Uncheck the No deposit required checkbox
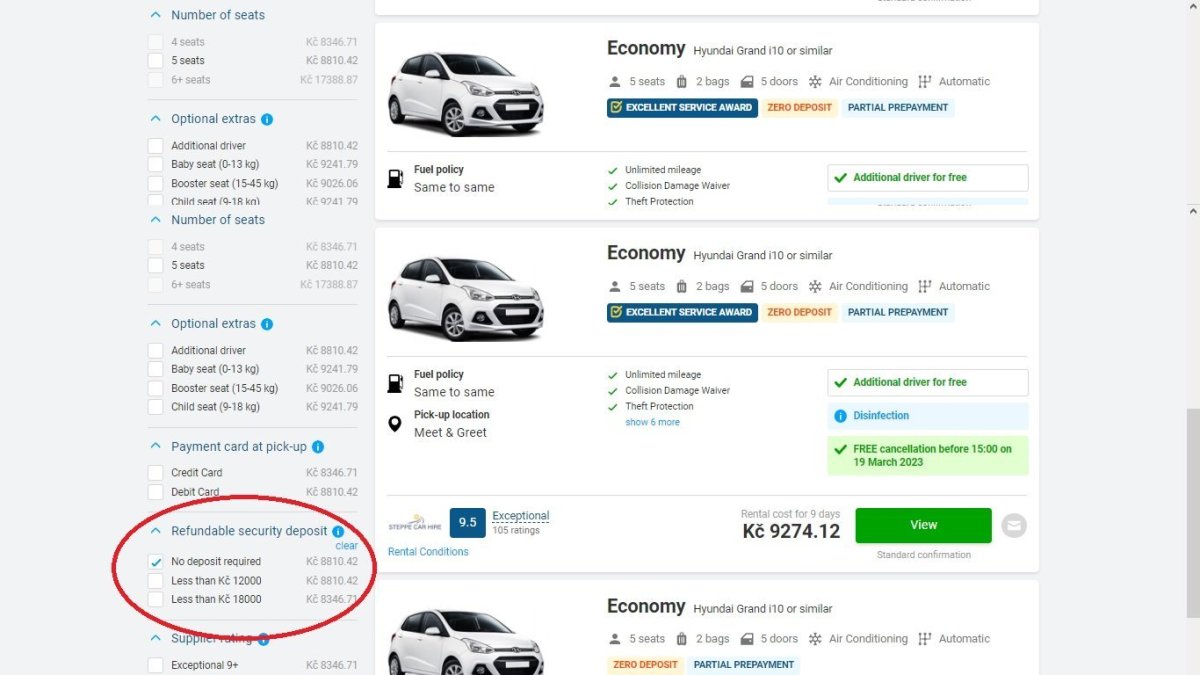 pyautogui.click(x=156, y=562)
